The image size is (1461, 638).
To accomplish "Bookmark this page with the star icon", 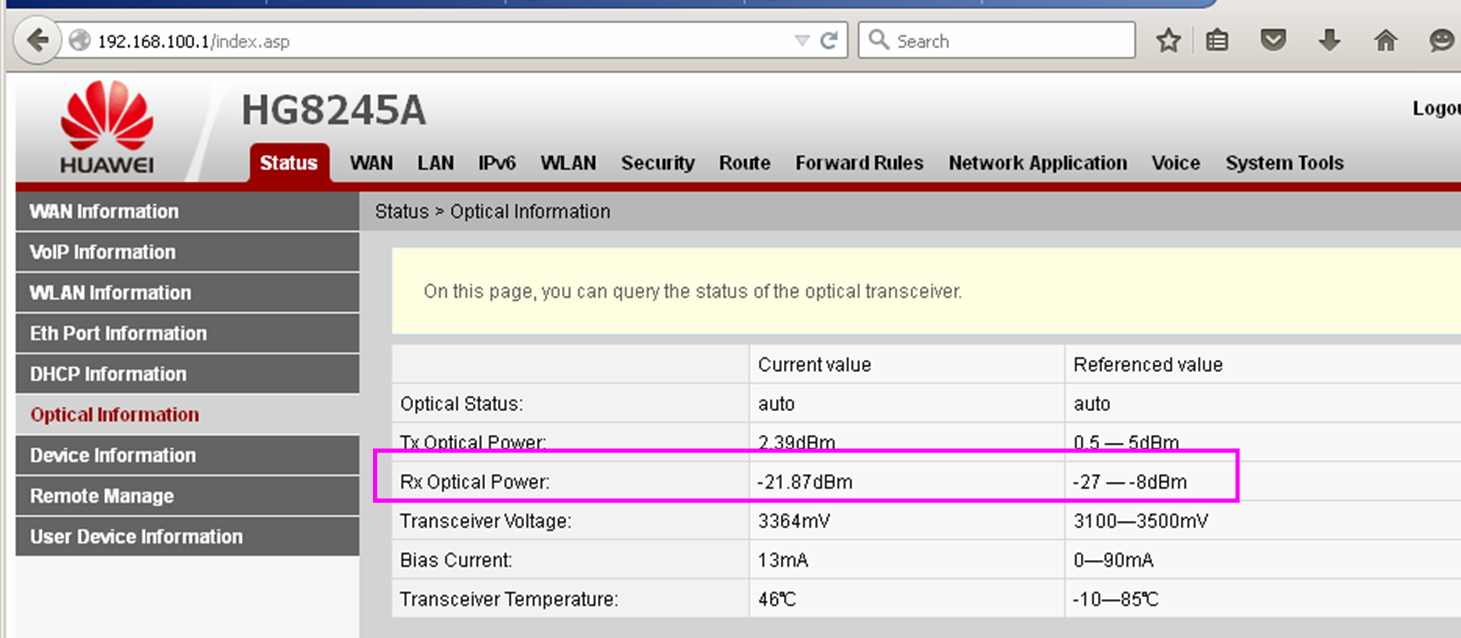I will [x=1168, y=41].
